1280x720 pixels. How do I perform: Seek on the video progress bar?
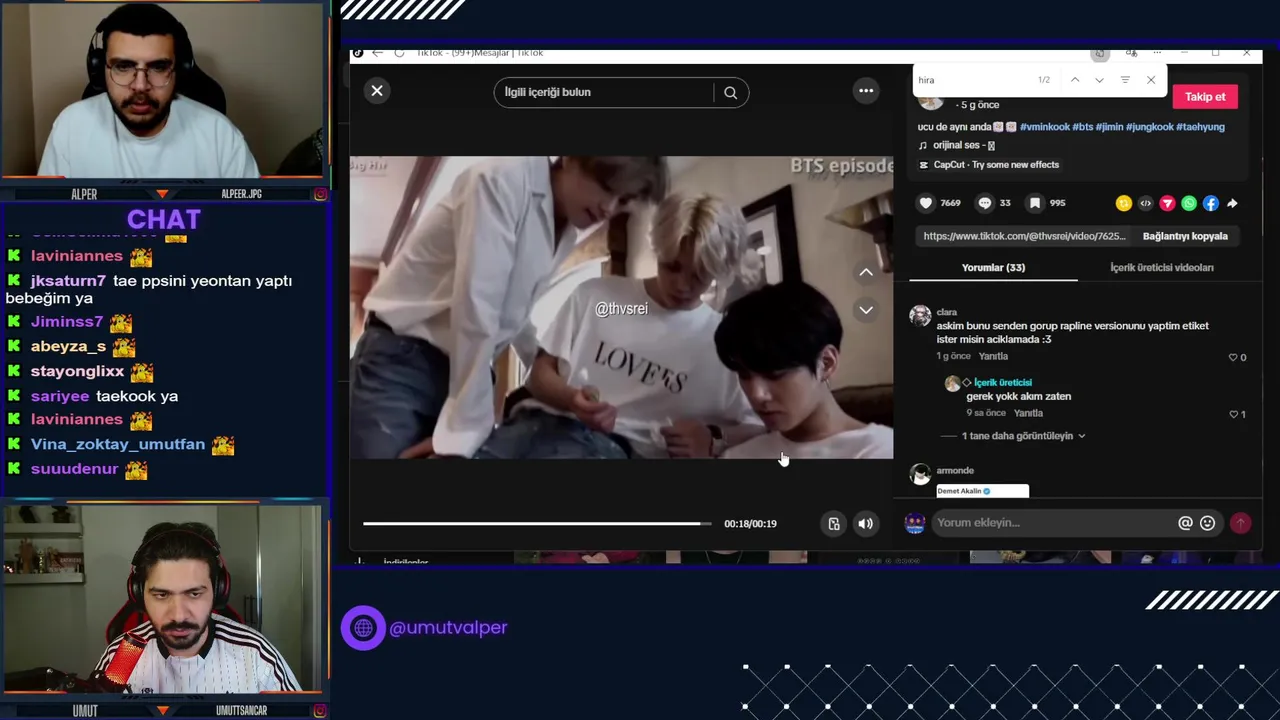(537, 523)
